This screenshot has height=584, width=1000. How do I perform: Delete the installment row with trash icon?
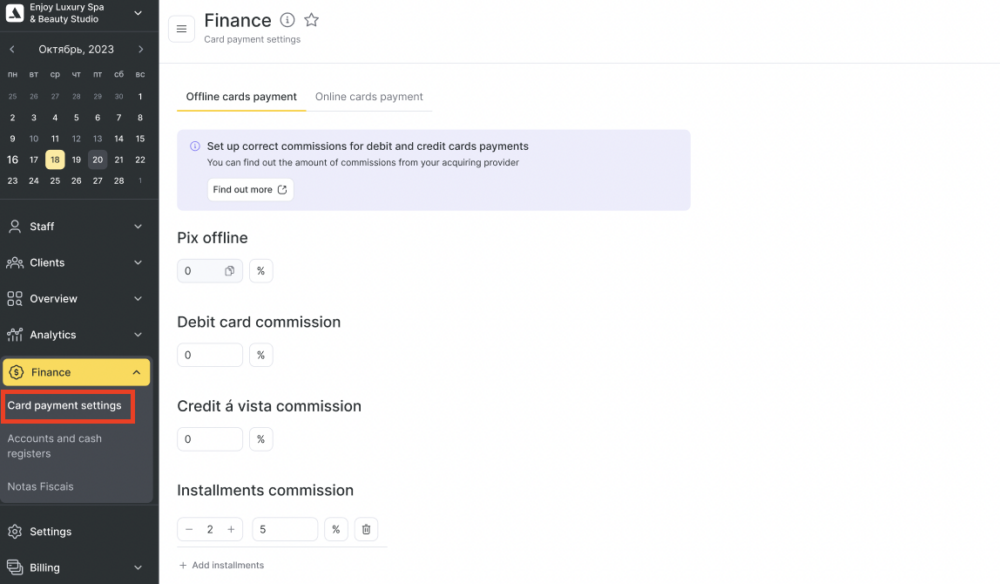coord(366,529)
